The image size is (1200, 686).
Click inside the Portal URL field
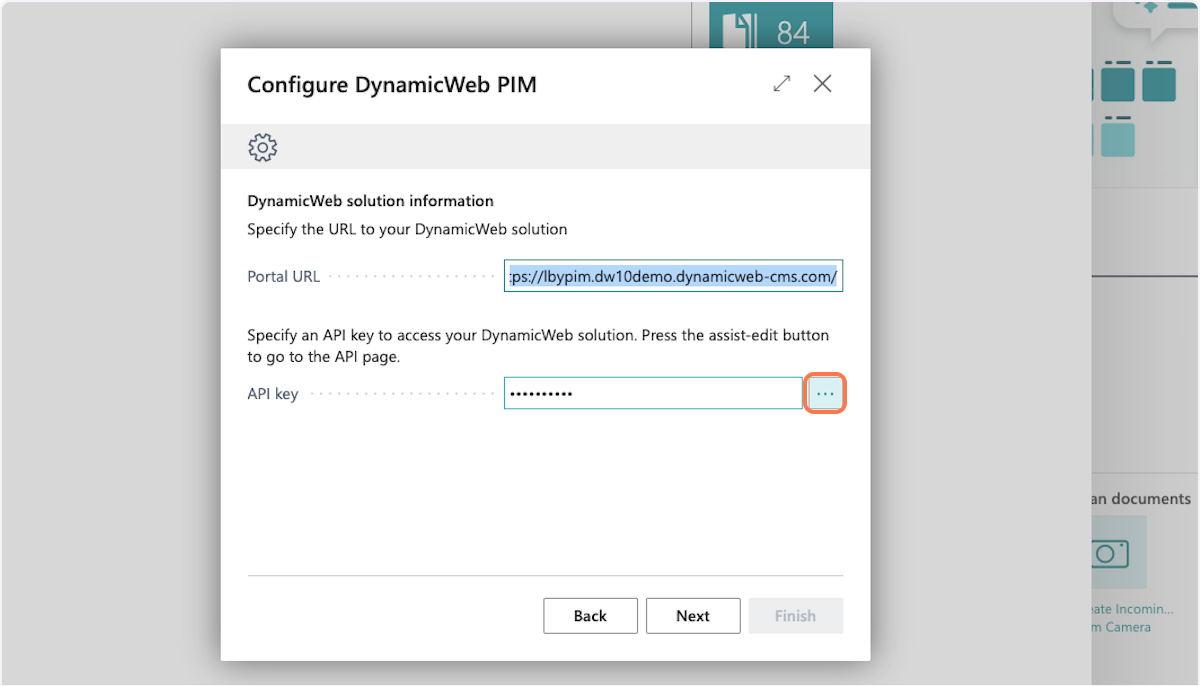(673, 277)
